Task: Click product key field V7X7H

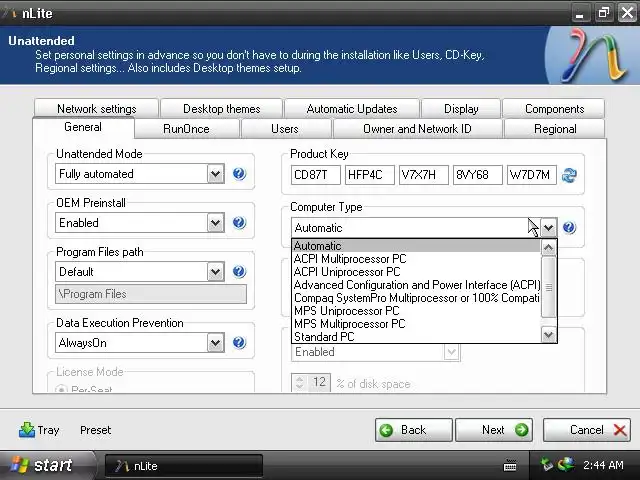Action: coord(424,175)
